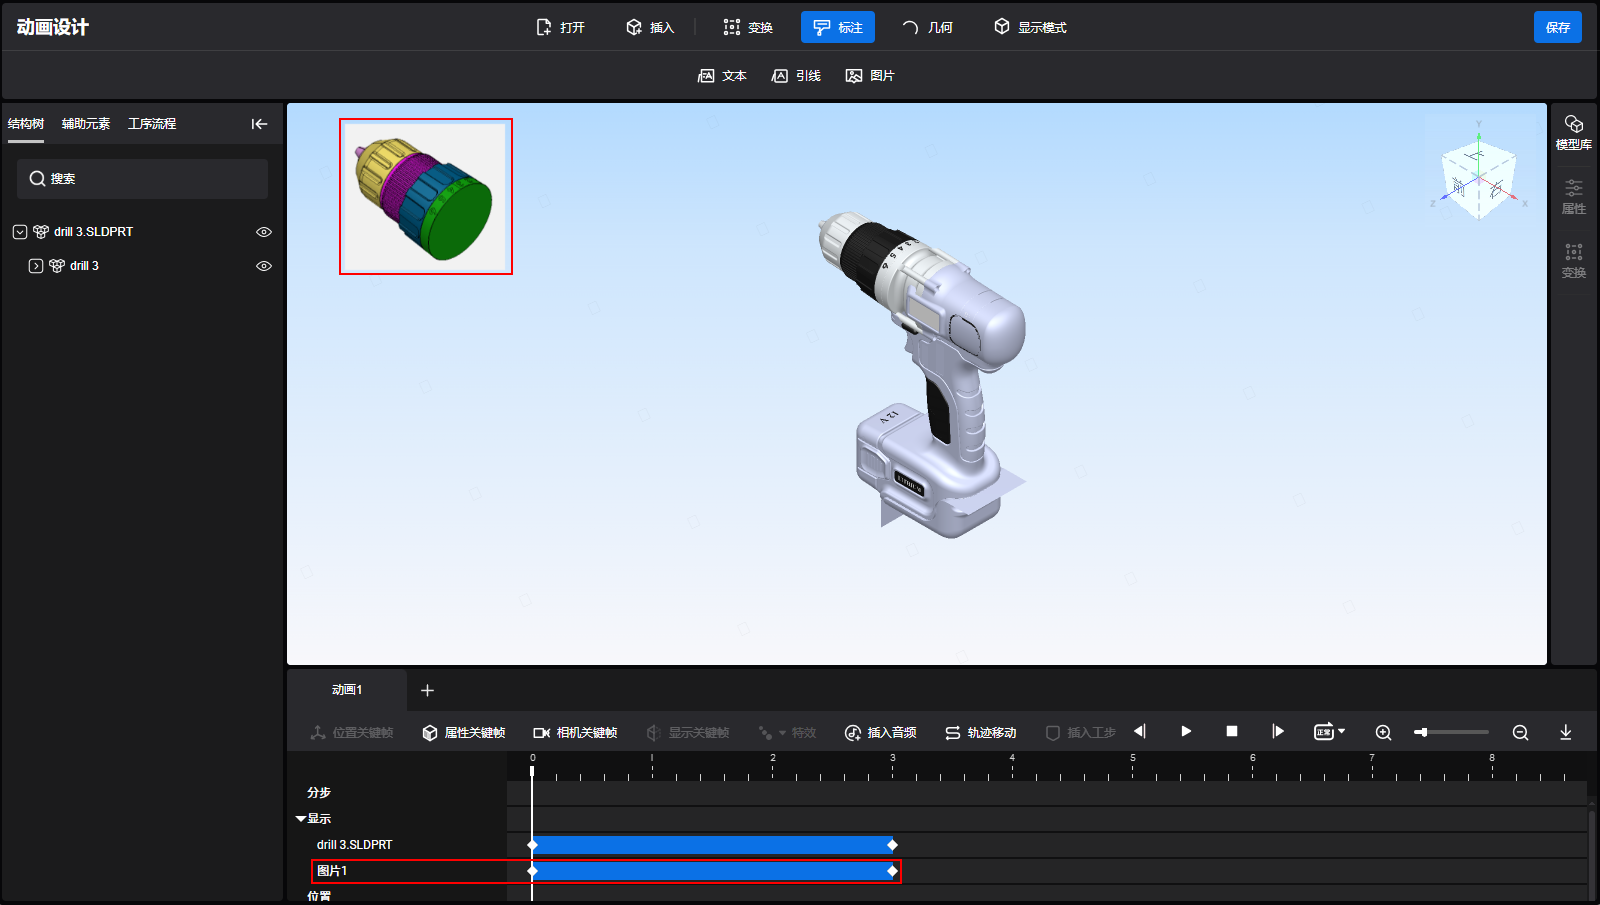The width and height of the screenshot is (1600, 905).
Task: Zoom out the timeline
Action: coord(1520,733)
